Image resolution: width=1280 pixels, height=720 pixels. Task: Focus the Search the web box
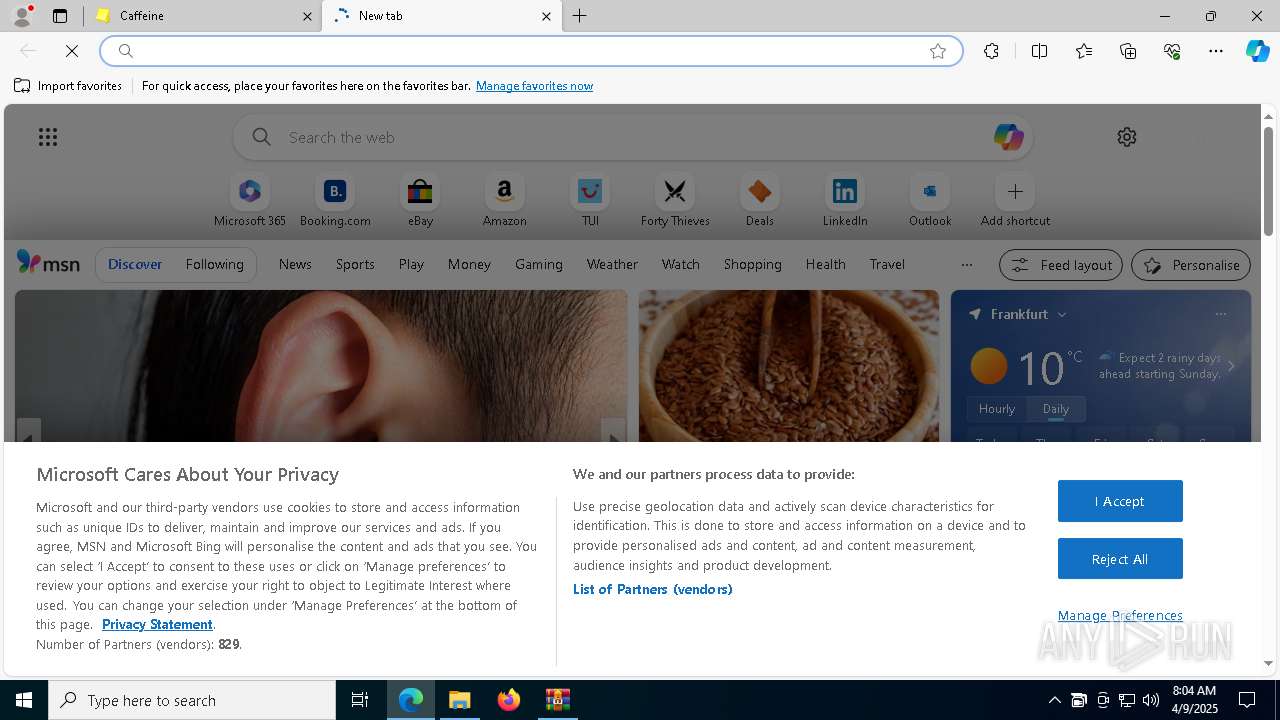tap(633, 137)
